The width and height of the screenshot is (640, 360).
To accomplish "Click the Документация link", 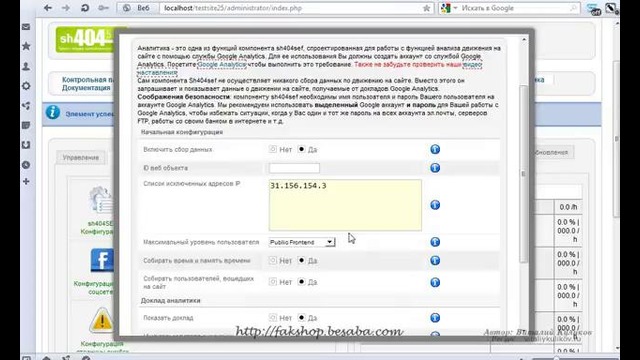I will tap(86, 88).
